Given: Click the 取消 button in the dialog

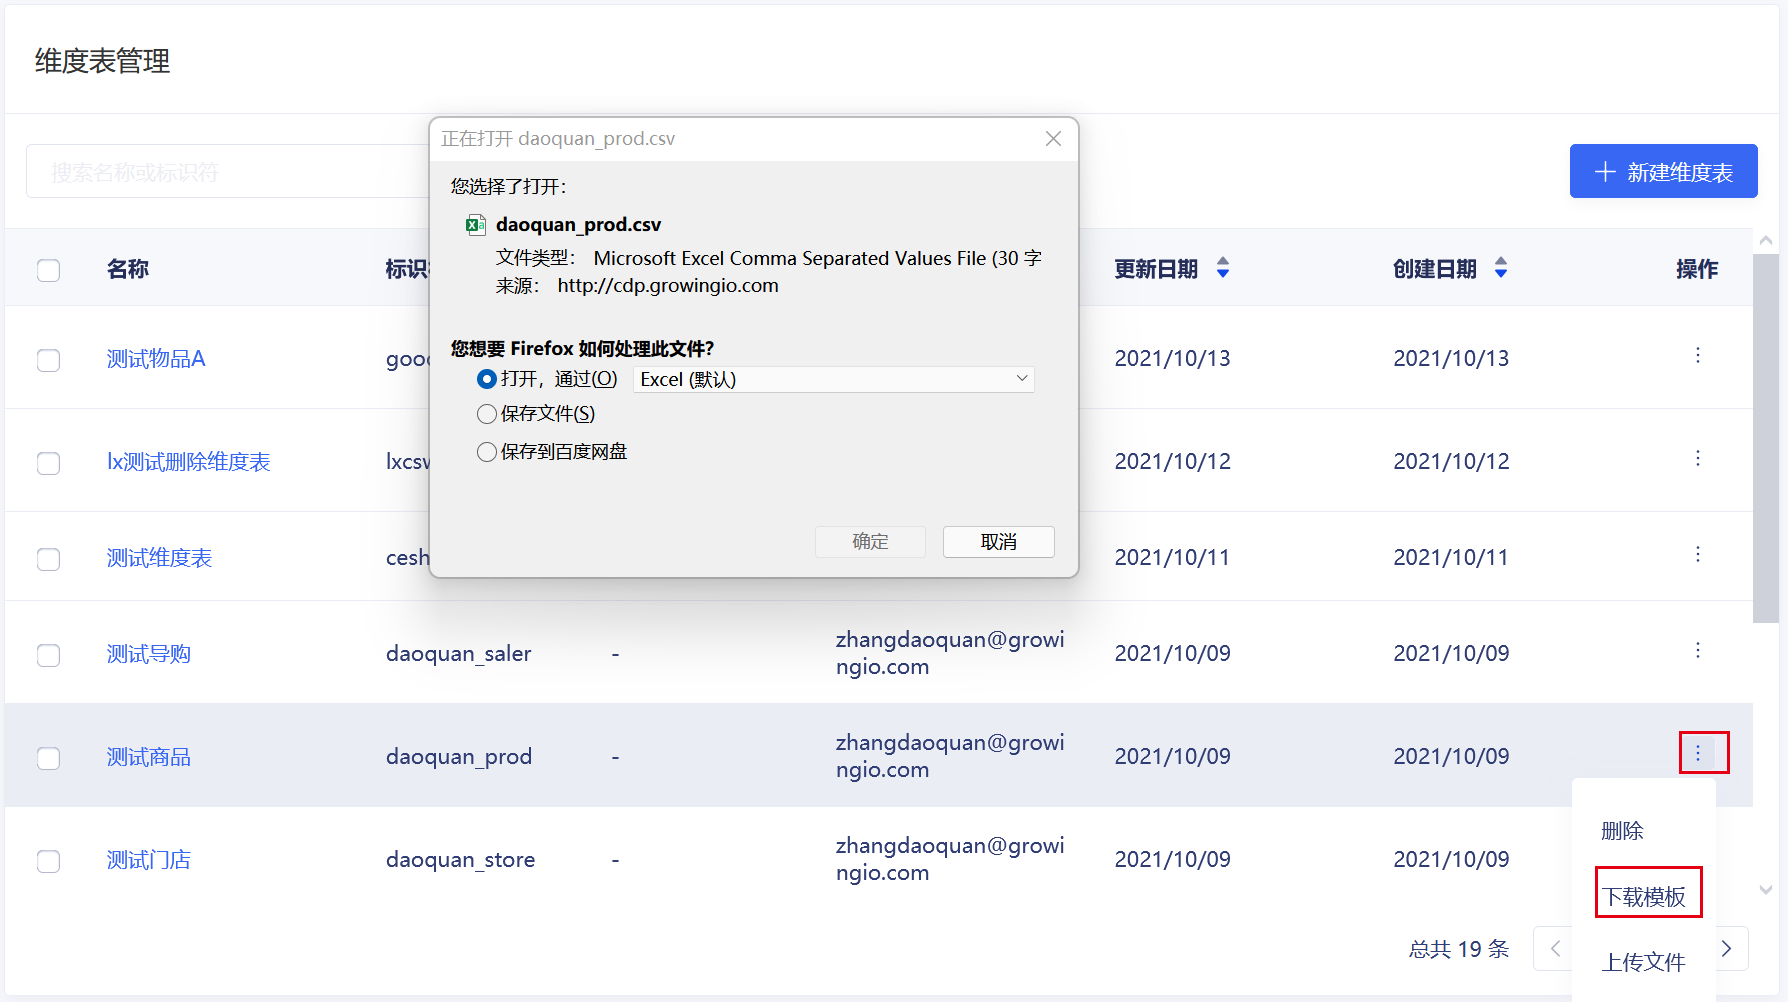Looking at the screenshot, I should pyautogui.click(x=998, y=541).
